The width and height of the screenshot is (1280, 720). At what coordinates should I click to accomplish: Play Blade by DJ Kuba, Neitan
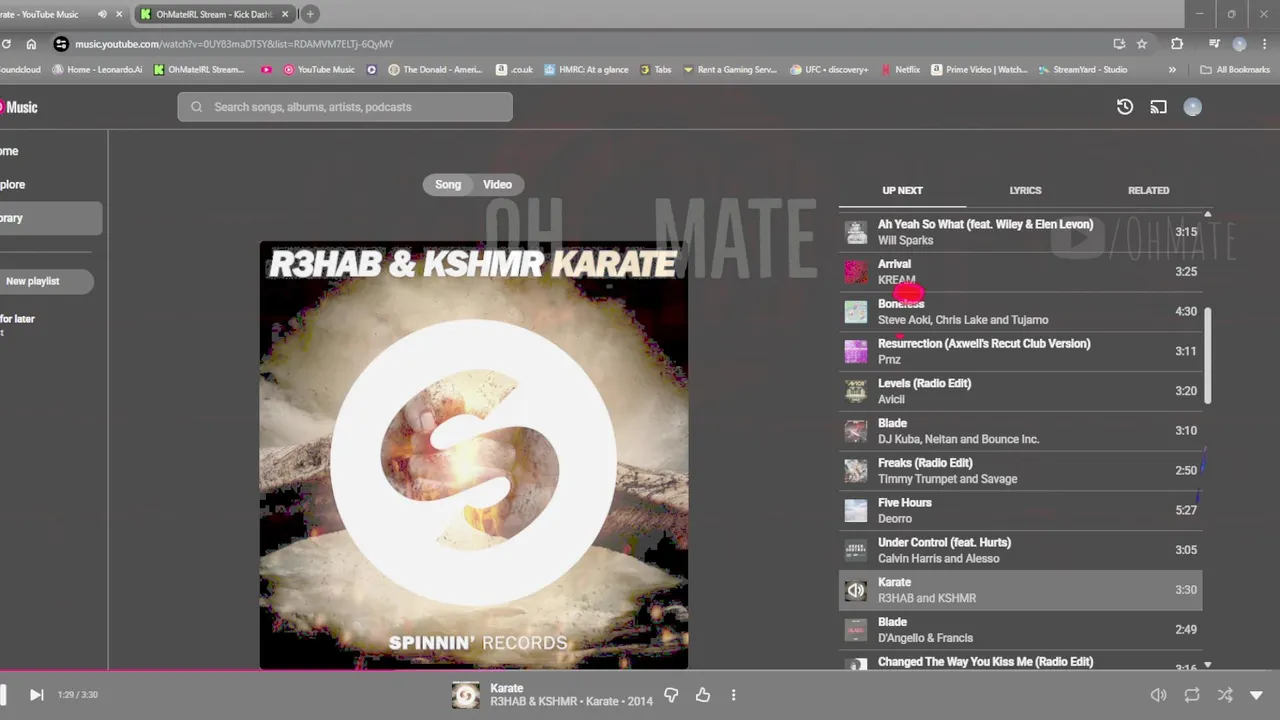coord(1020,431)
